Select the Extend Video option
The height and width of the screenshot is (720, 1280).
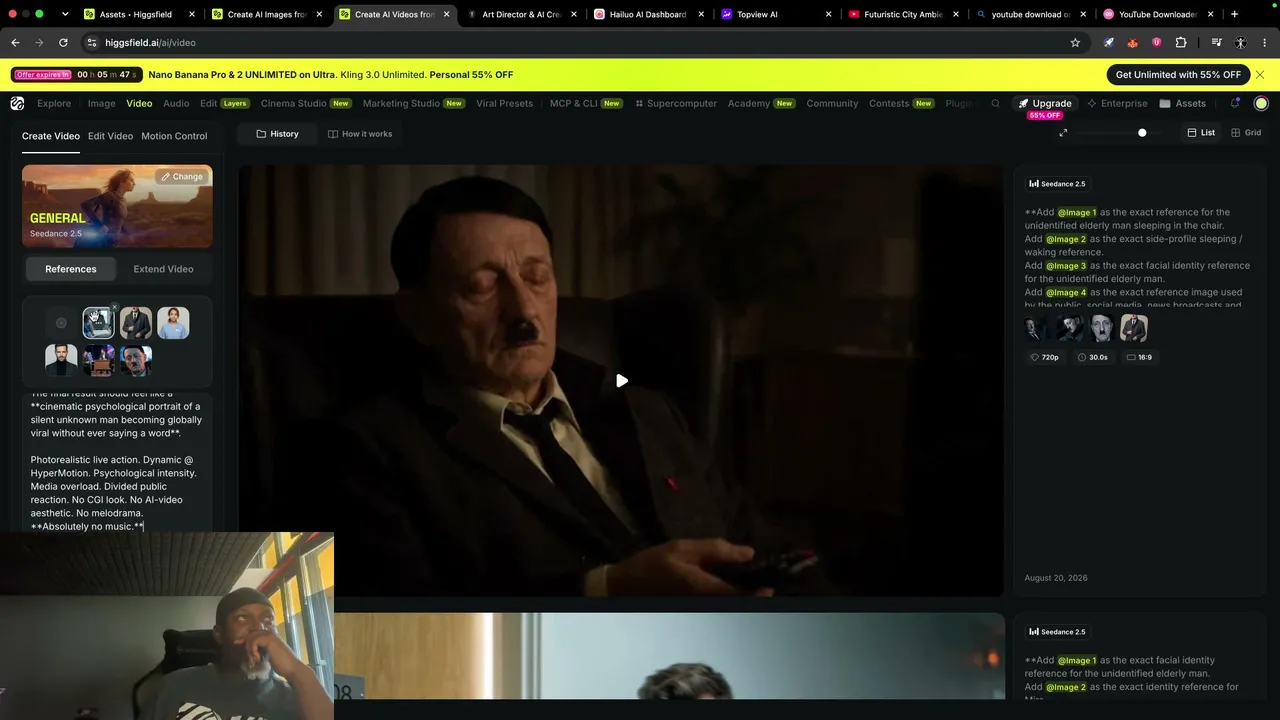163,269
